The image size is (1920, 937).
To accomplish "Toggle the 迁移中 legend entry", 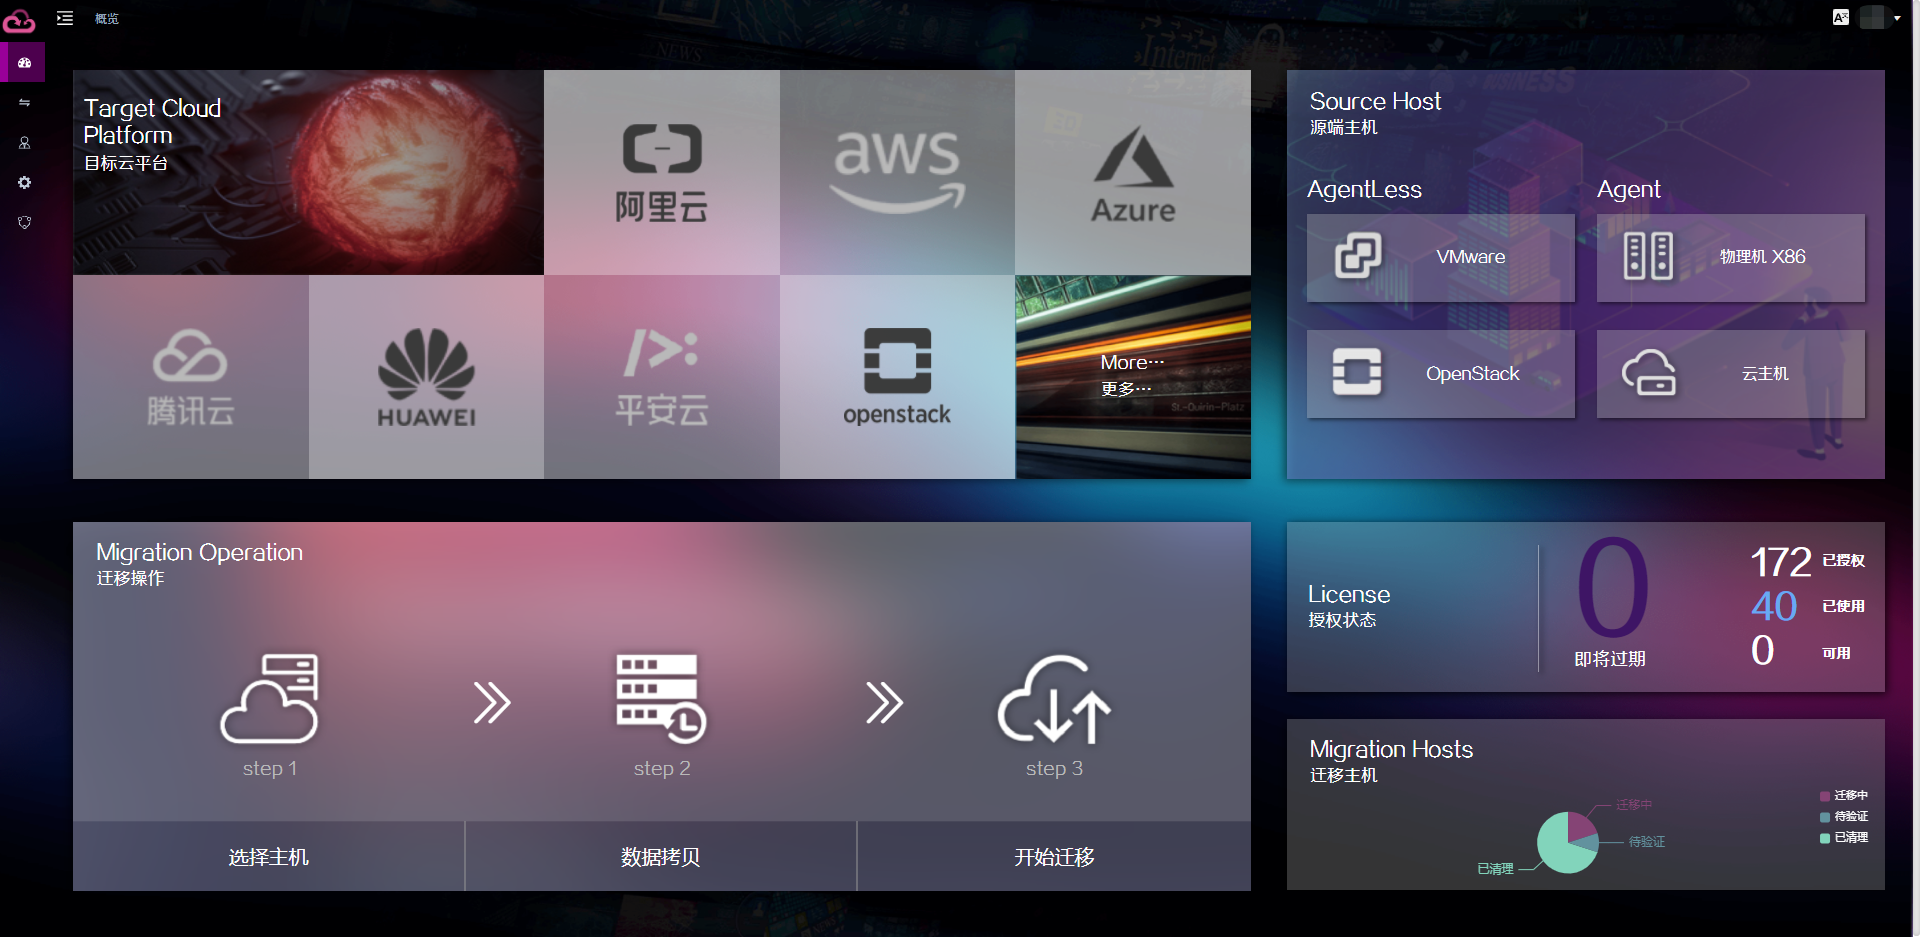I will [x=1844, y=796].
